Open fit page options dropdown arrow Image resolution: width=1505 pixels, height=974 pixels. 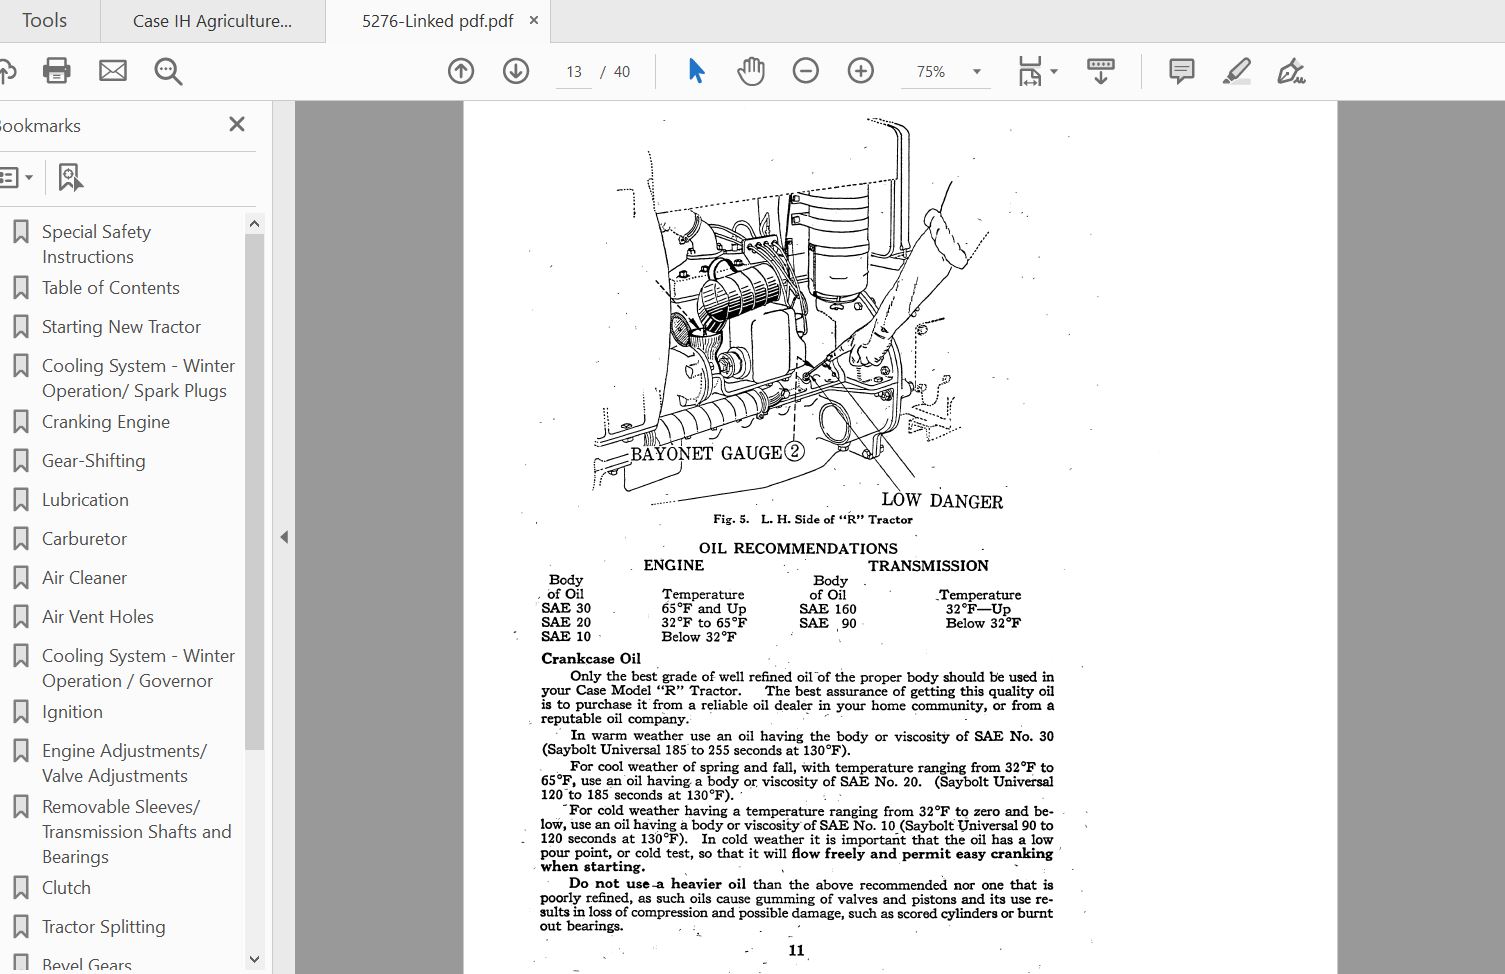pos(1054,72)
